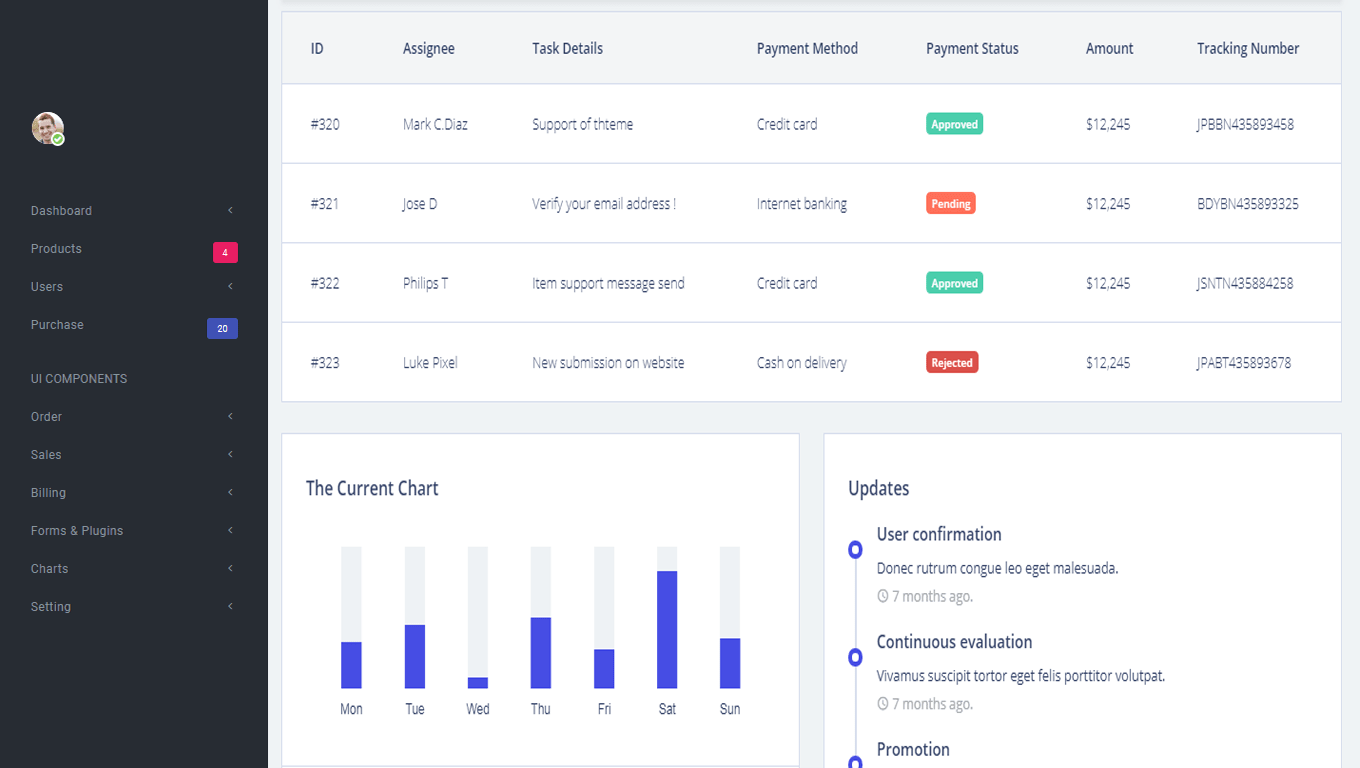
Task: Click order ID #321
Action: pyautogui.click(x=325, y=204)
